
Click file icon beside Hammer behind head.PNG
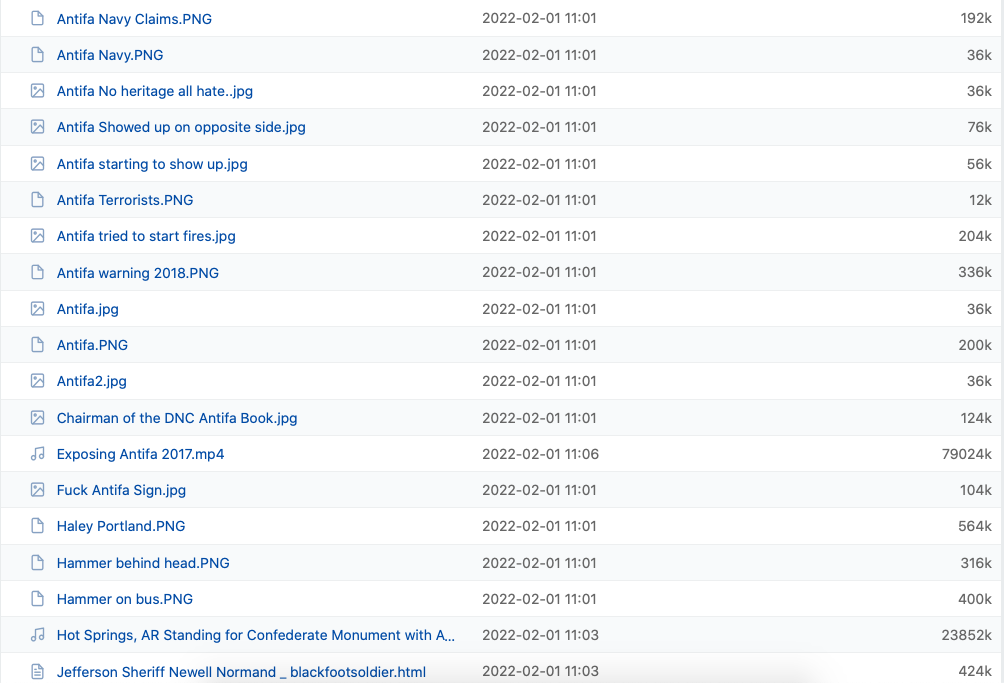click(x=38, y=563)
